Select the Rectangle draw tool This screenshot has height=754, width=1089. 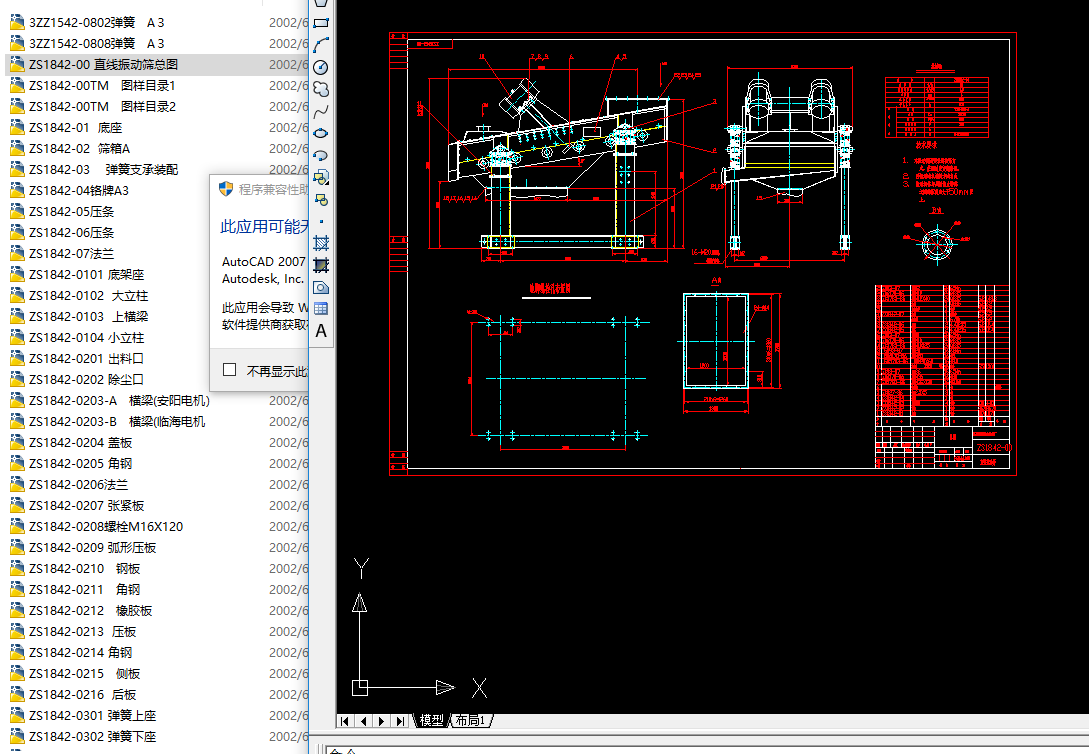(321, 22)
